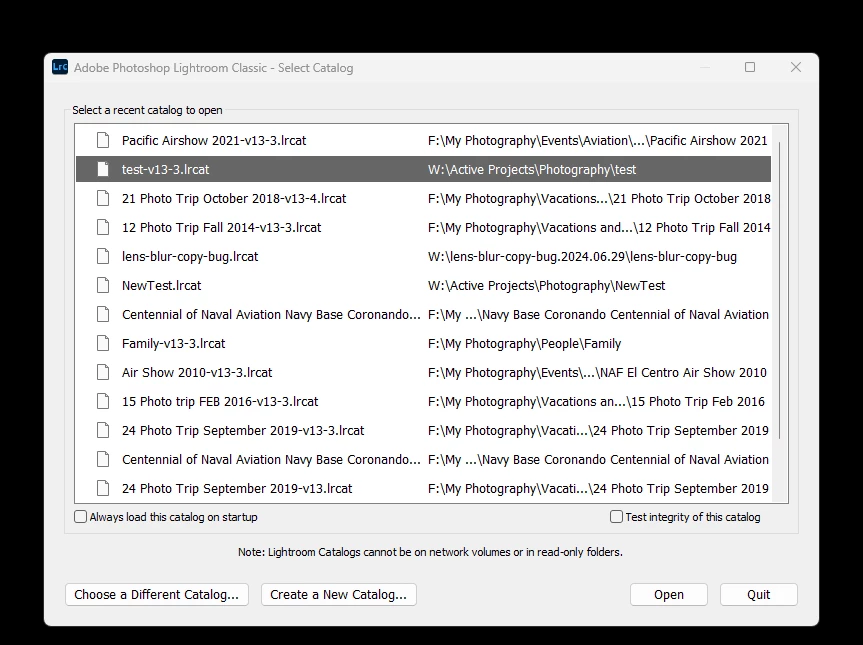The height and width of the screenshot is (645, 863).
Task: Click path ending in \12 Photo Trip Fall 2014
Action: [599, 227]
